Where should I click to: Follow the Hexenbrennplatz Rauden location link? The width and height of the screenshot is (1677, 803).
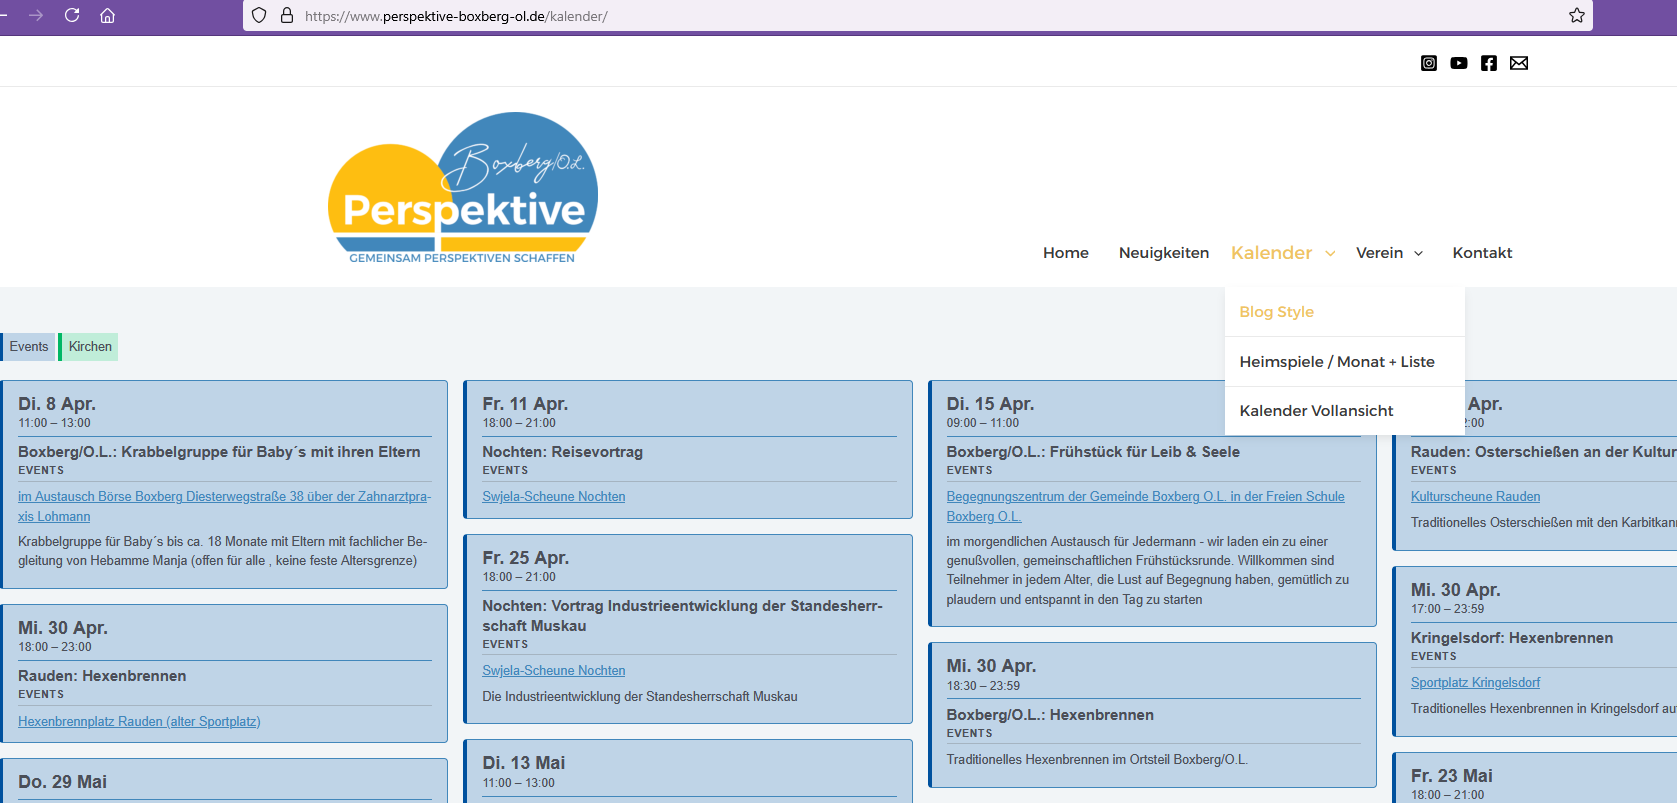click(x=139, y=722)
